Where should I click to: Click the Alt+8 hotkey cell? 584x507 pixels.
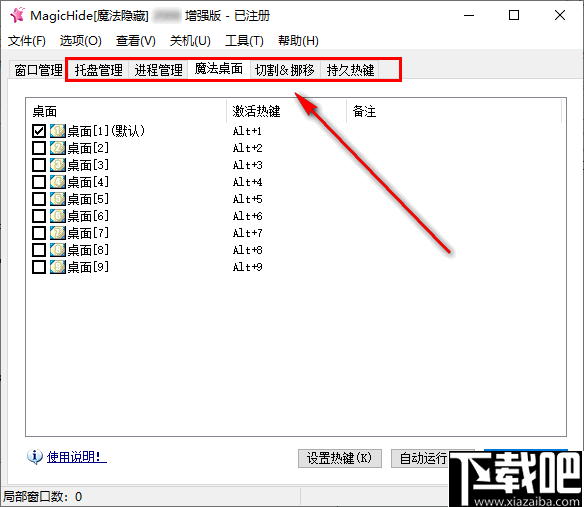pyautogui.click(x=247, y=250)
